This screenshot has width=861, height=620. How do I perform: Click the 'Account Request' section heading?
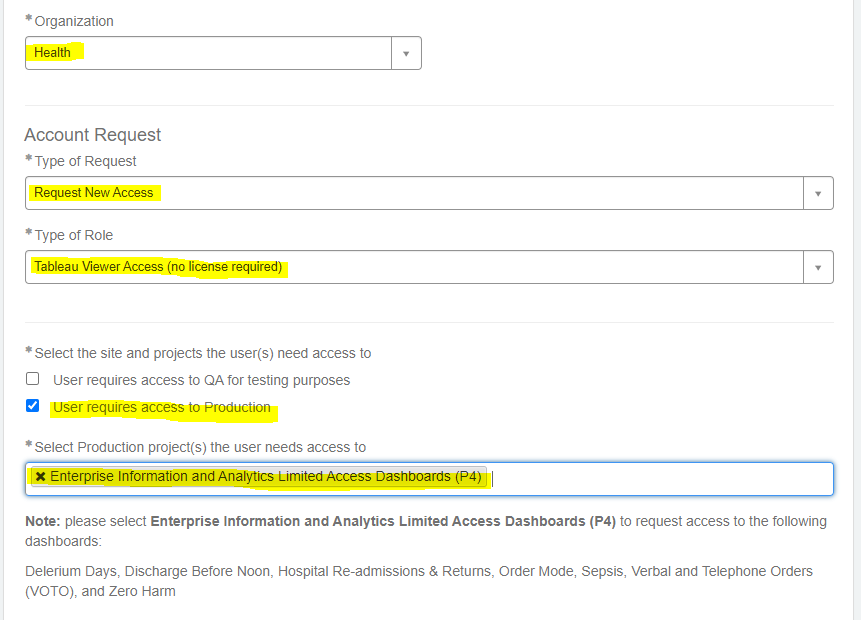(x=92, y=135)
